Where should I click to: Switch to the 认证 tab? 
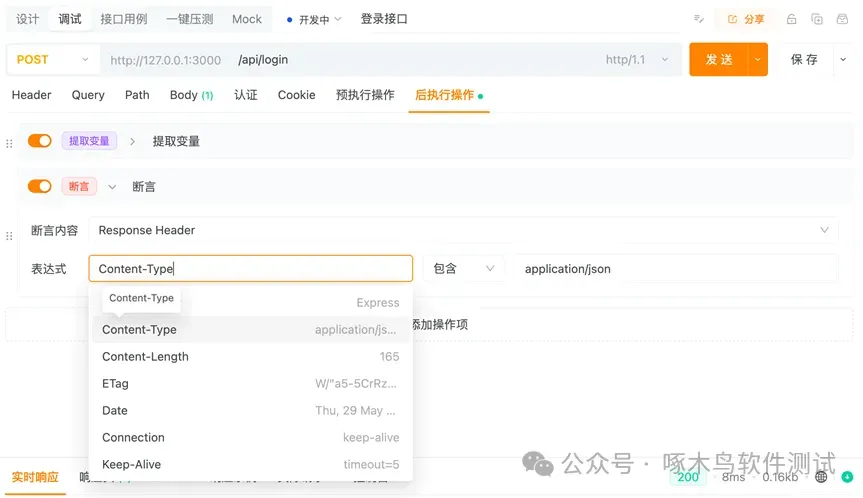coord(245,95)
